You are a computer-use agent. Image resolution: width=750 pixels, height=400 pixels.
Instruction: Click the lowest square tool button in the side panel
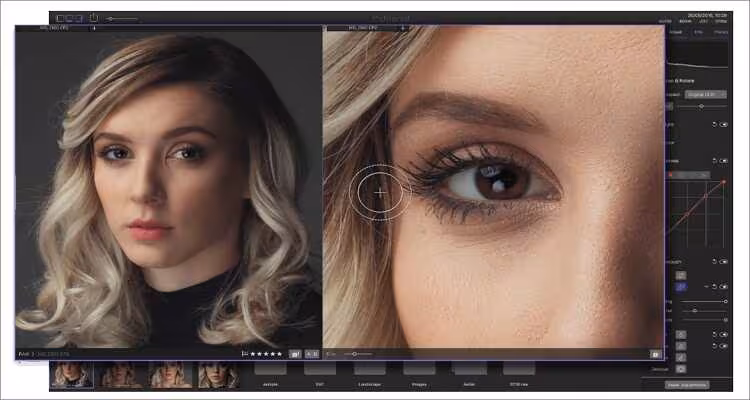click(681, 369)
